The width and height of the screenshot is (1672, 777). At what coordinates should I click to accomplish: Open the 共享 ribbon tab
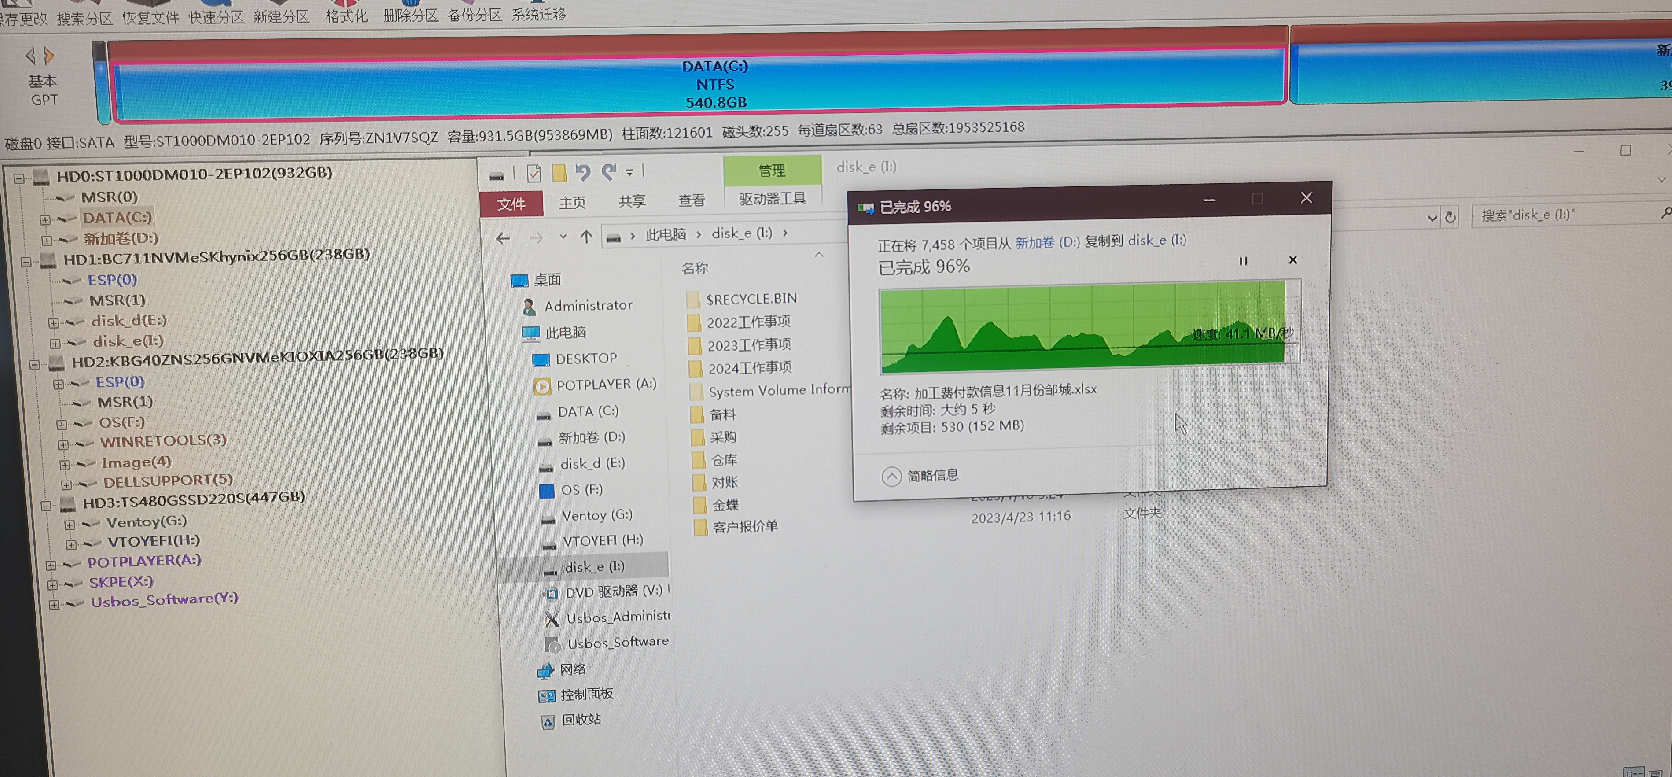632,201
